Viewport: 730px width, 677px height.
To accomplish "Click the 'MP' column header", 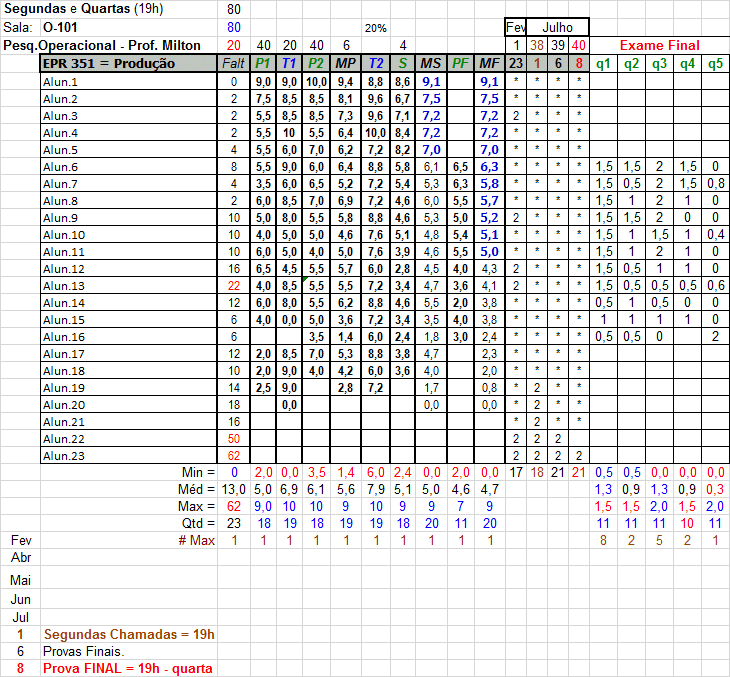I will point(346,64).
